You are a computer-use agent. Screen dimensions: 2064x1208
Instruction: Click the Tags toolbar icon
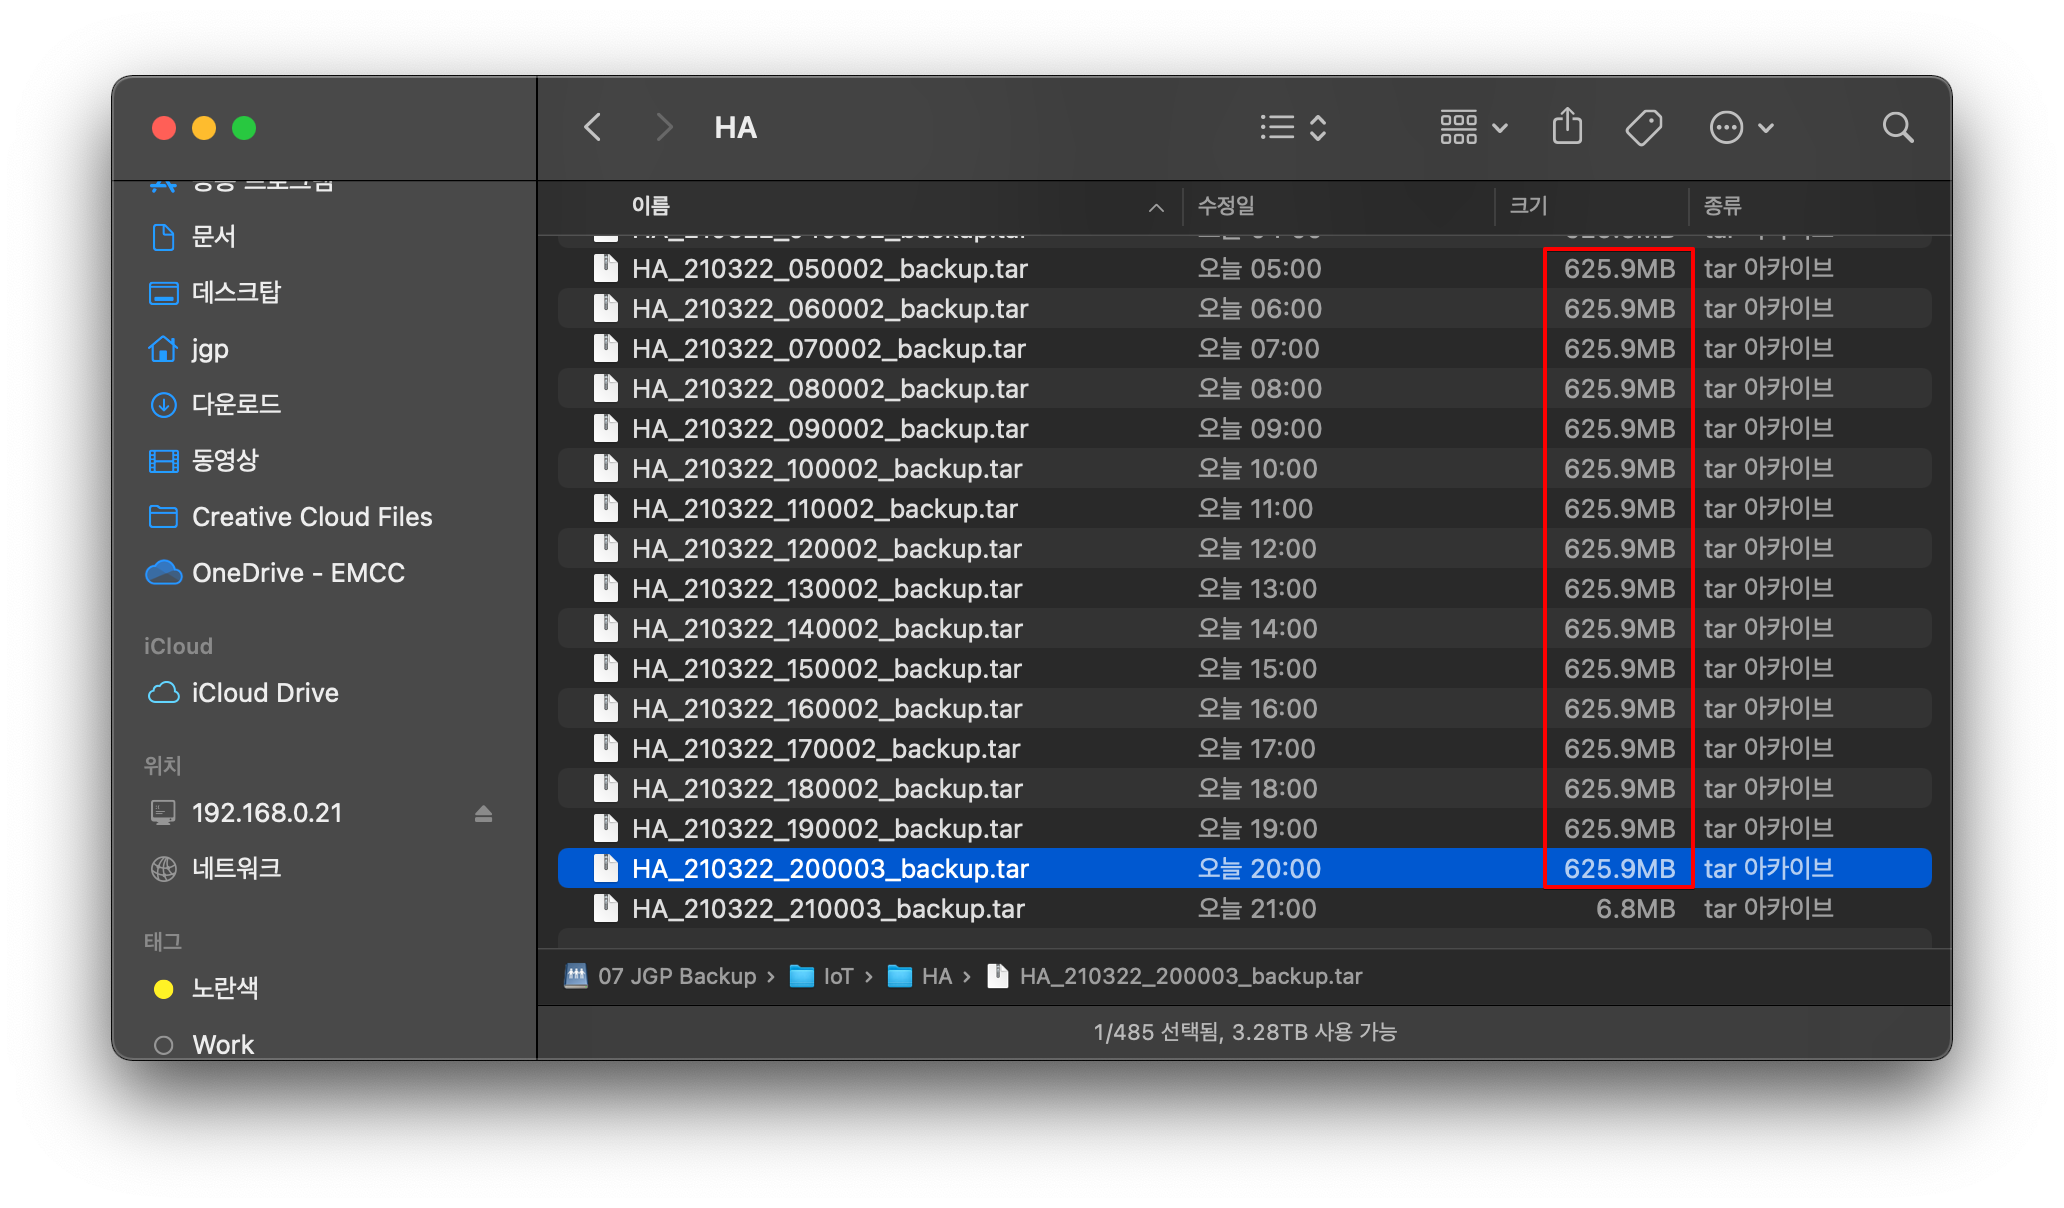click(1643, 128)
